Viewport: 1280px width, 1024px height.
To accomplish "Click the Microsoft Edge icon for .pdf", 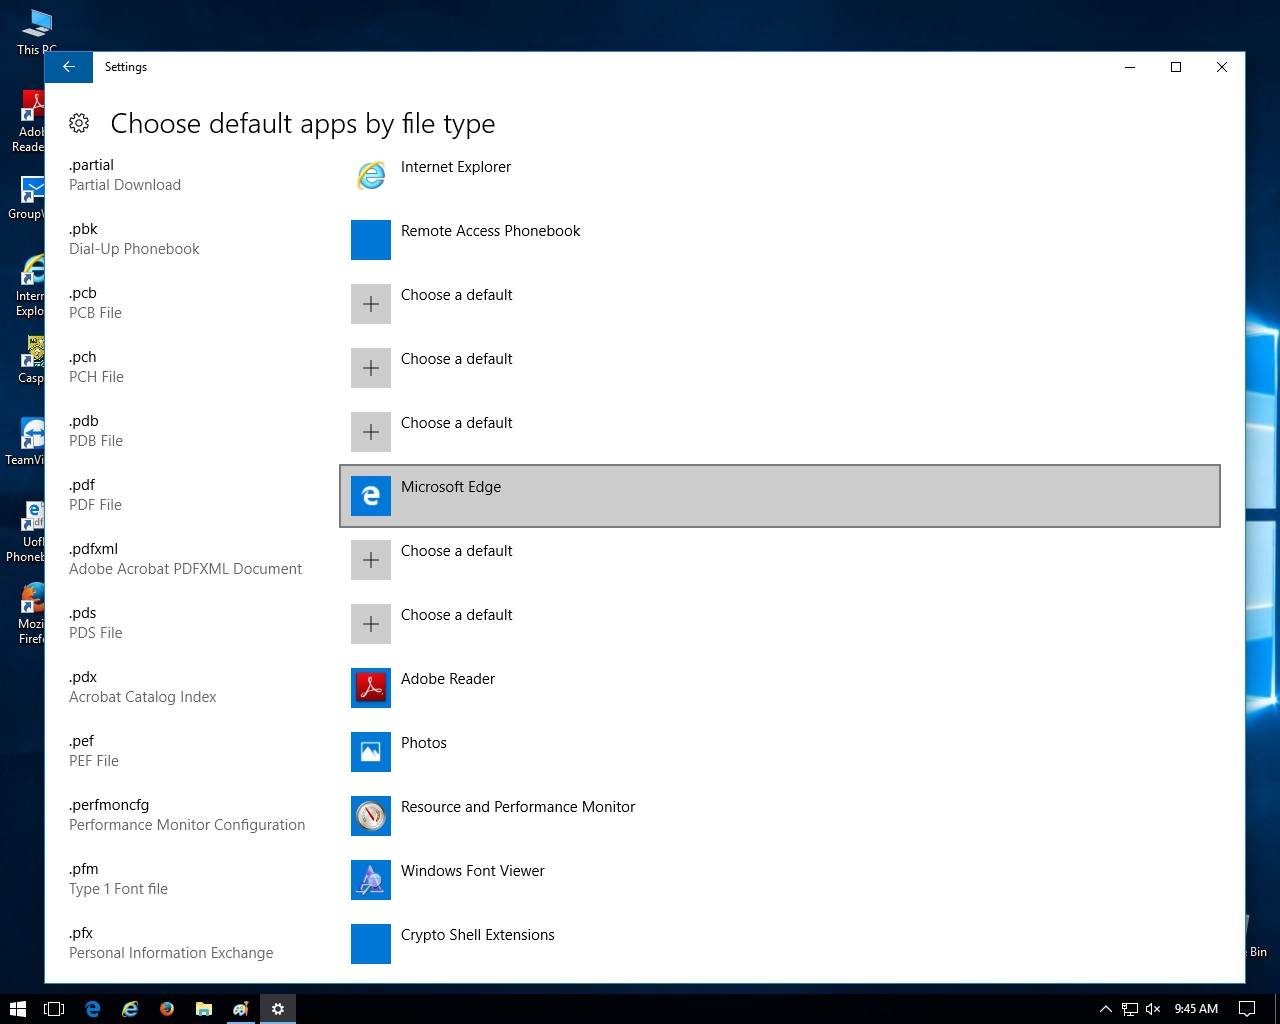I will (x=371, y=496).
